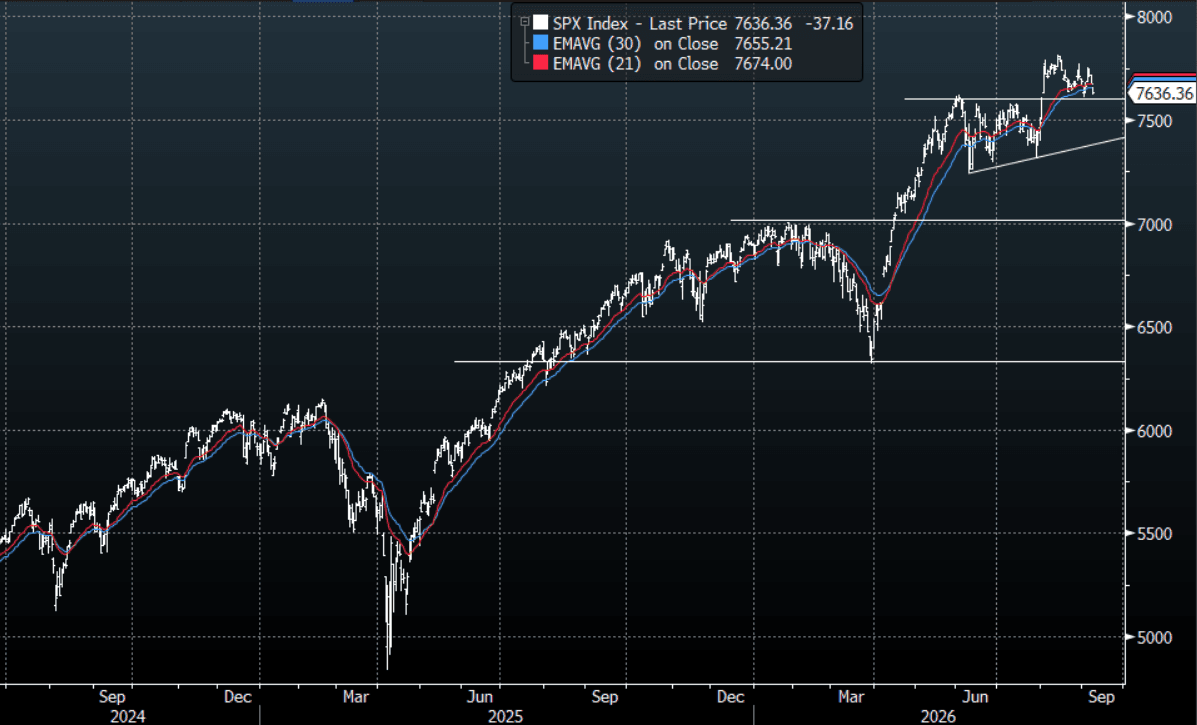Viewport: 1197px width, 725px height.
Task: Select "EMAVG (21) on Close" legend entry
Action: pos(635,63)
